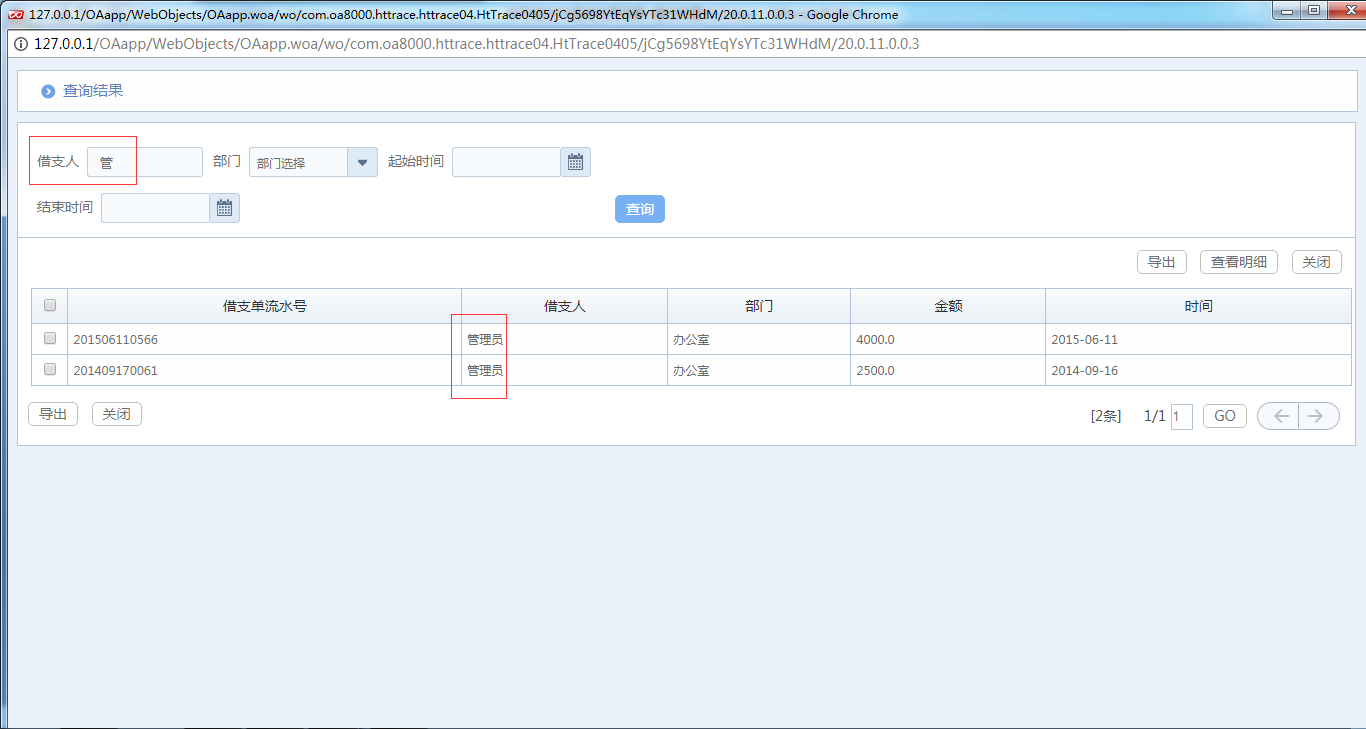Click the blue 查询 button
This screenshot has height=729, width=1366.
point(639,209)
